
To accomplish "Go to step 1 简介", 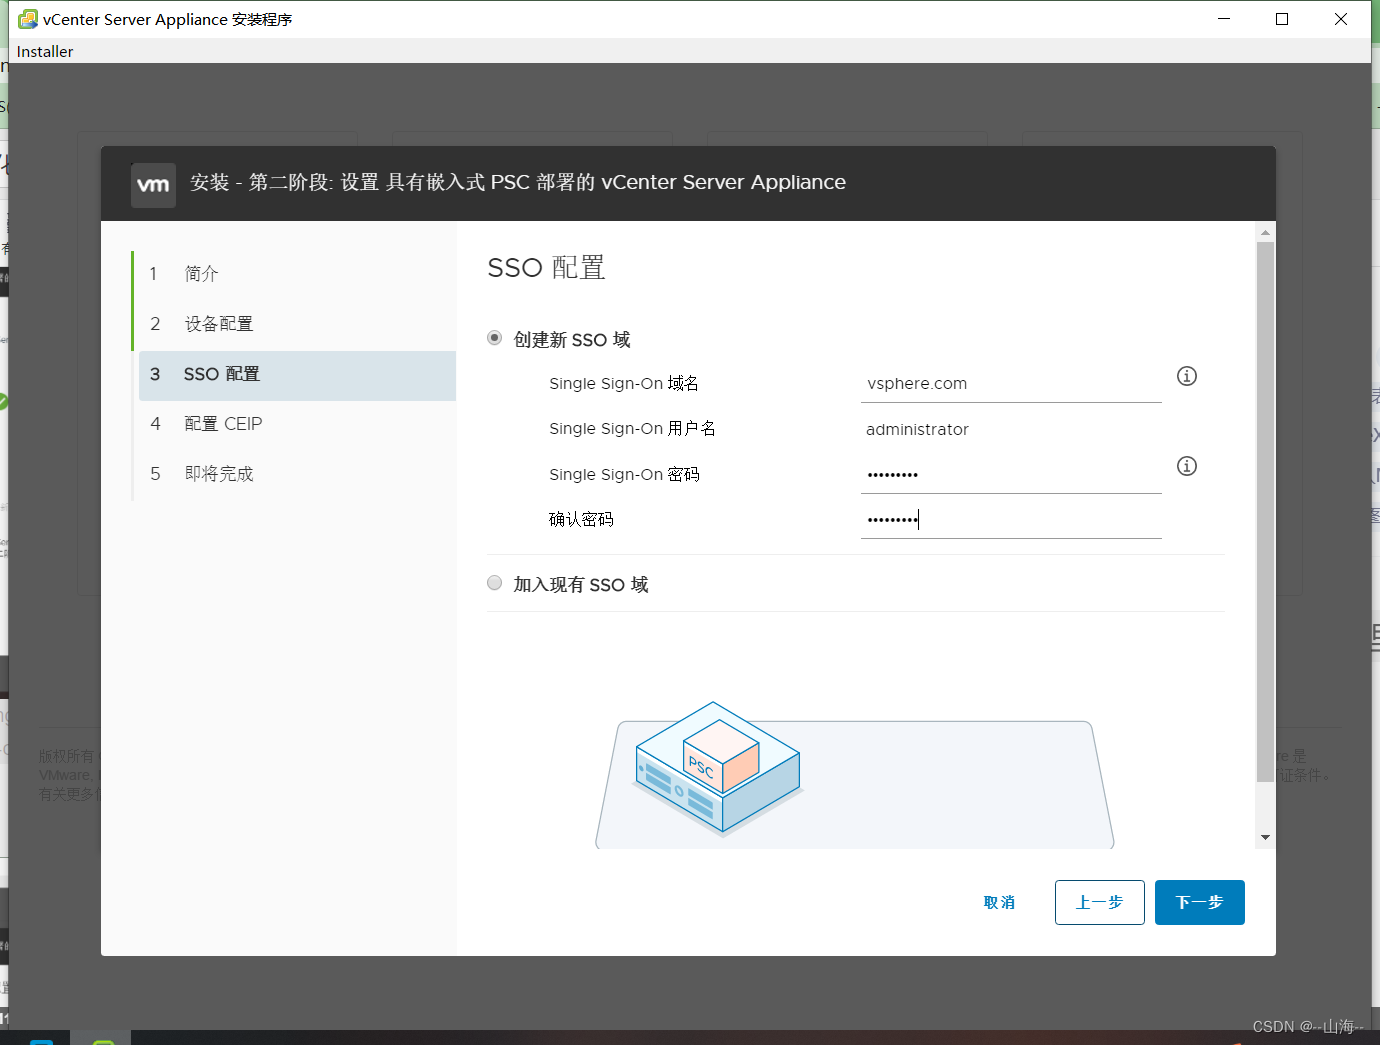I will pos(295,274).
